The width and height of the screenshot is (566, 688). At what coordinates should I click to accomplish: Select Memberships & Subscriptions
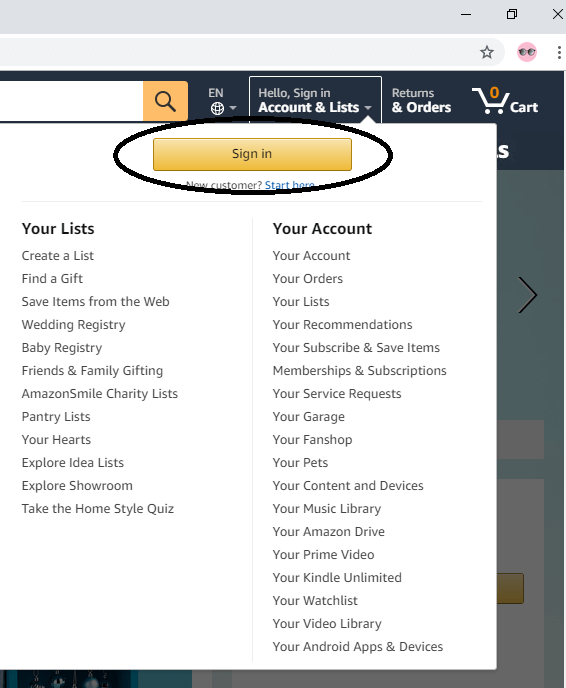point(359,371)
